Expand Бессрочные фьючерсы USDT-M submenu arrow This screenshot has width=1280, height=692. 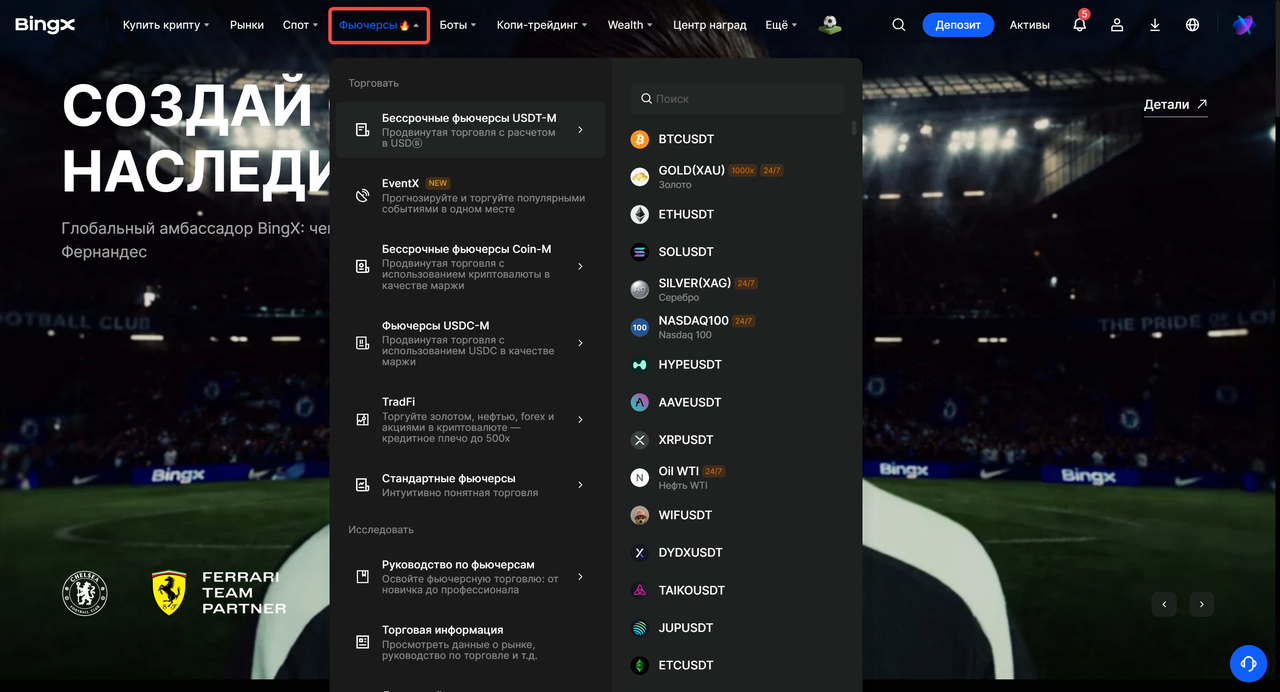[580, 130]
